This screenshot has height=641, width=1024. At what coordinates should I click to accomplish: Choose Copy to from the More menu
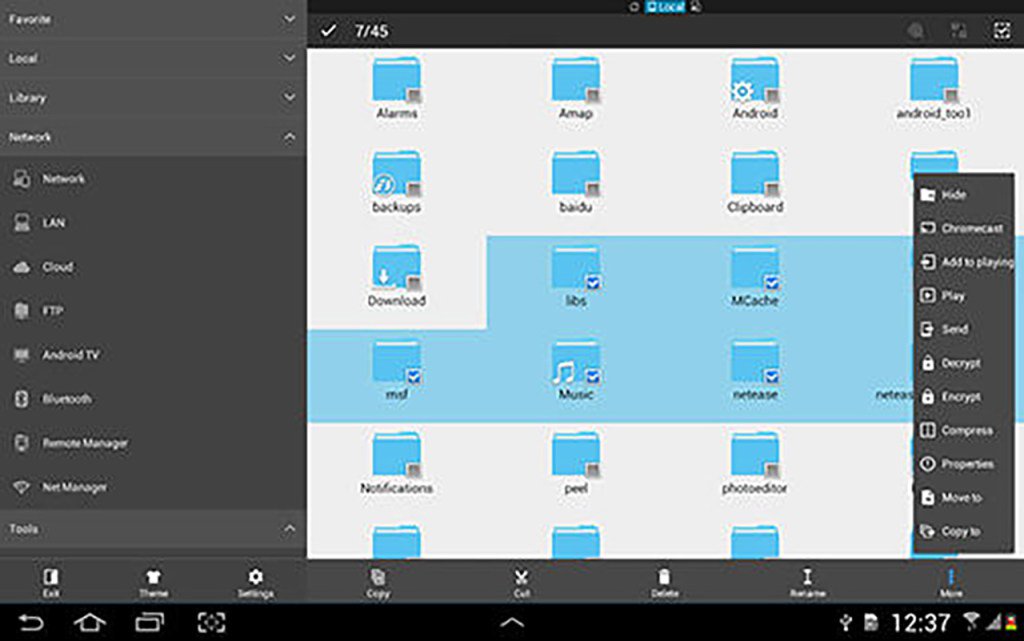coord(964,531)
